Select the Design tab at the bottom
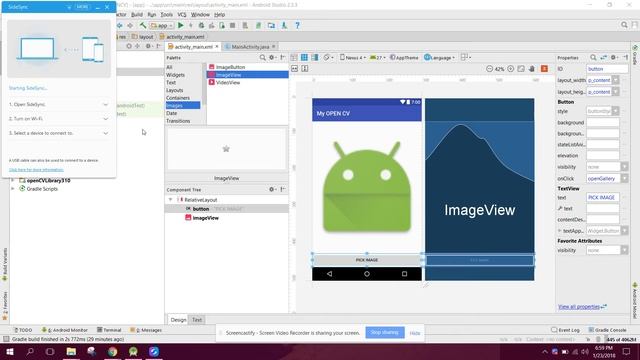This screenshot has height=360, width=640. 178,320
